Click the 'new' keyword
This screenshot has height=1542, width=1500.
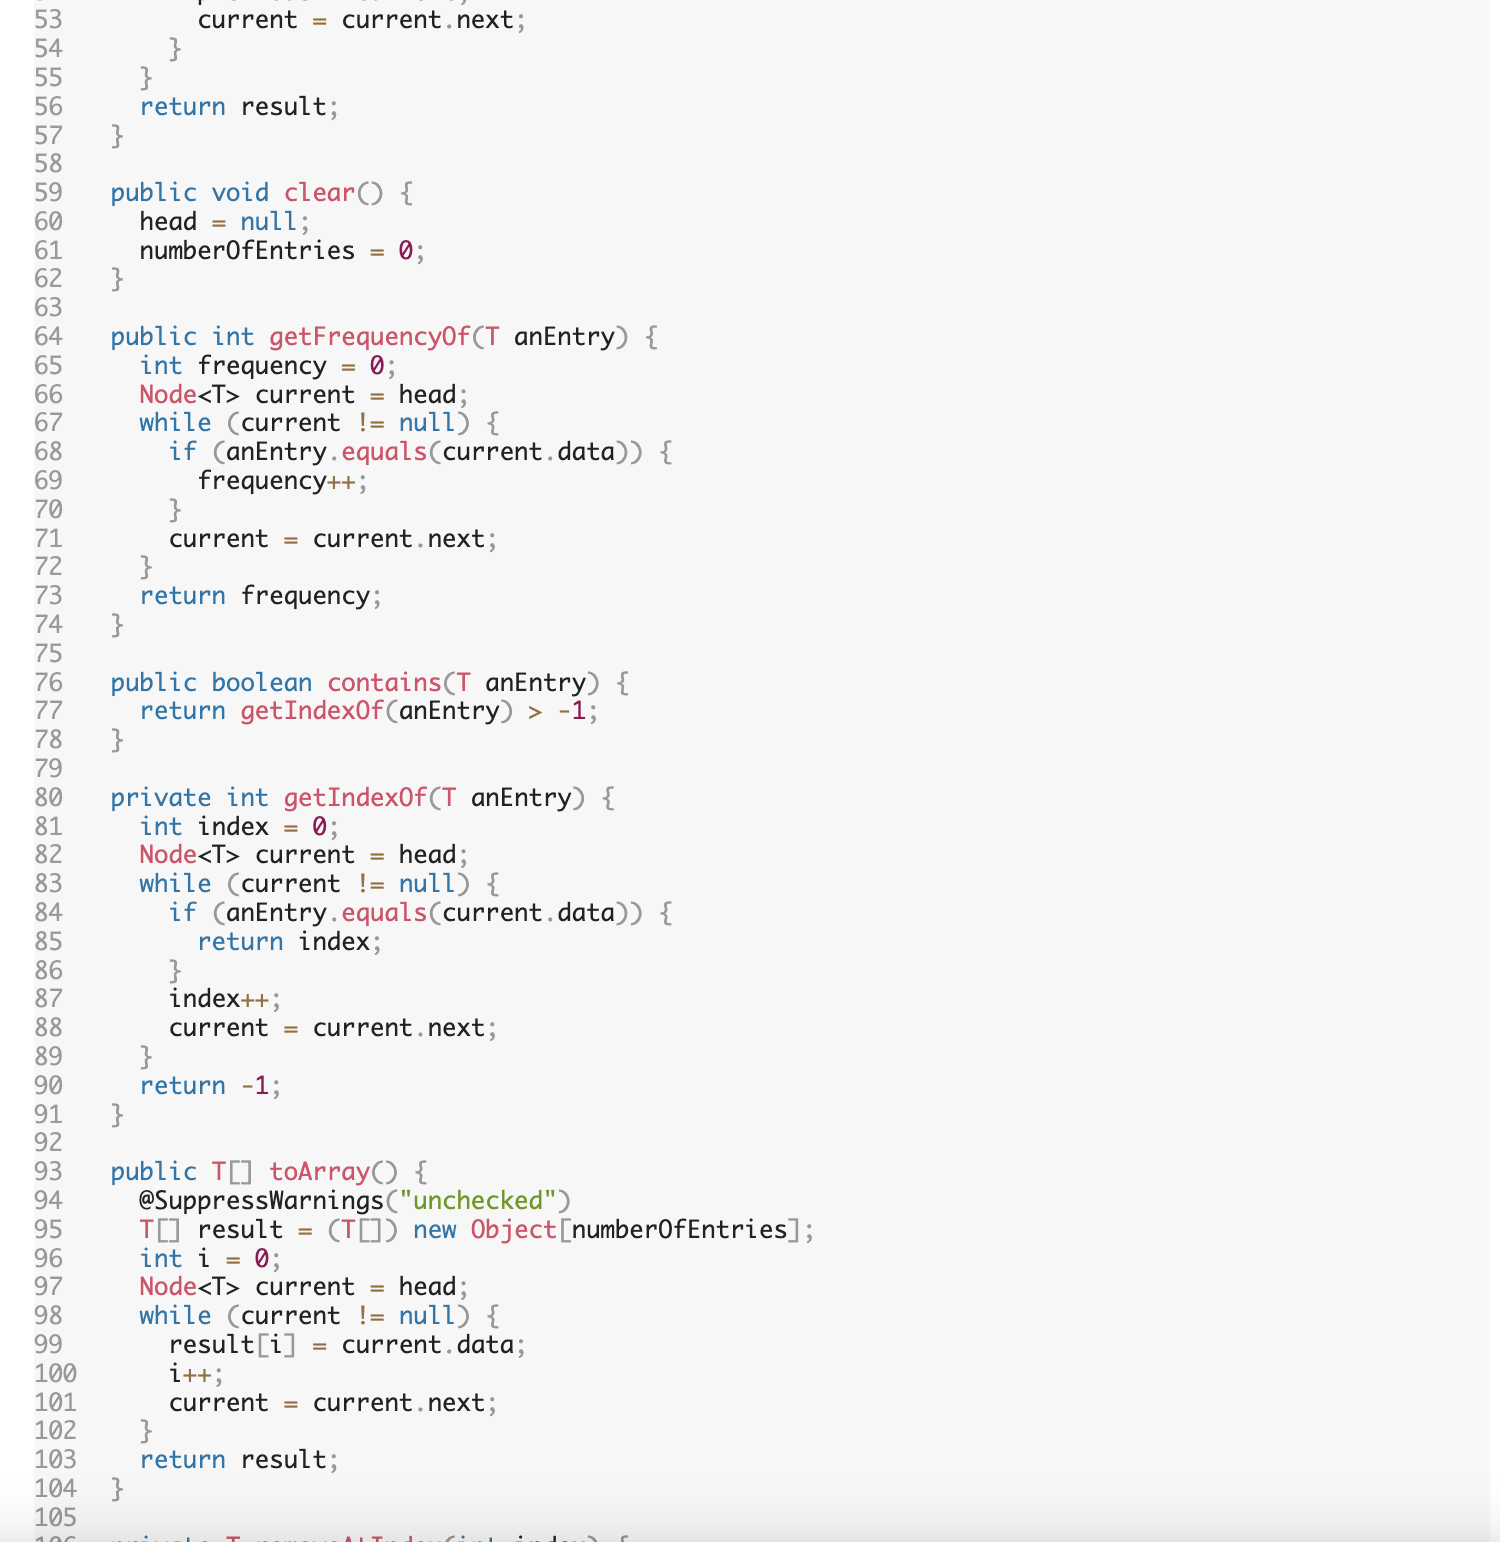[x=435, y=1229]
